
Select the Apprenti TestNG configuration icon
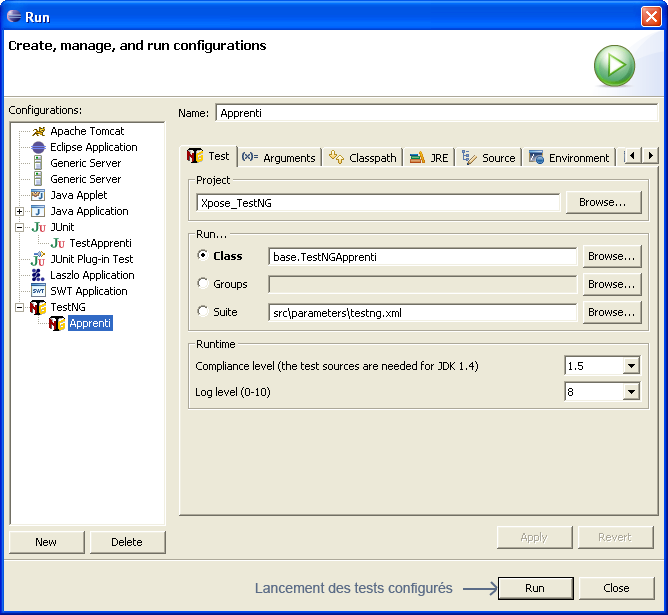[57, 323]
